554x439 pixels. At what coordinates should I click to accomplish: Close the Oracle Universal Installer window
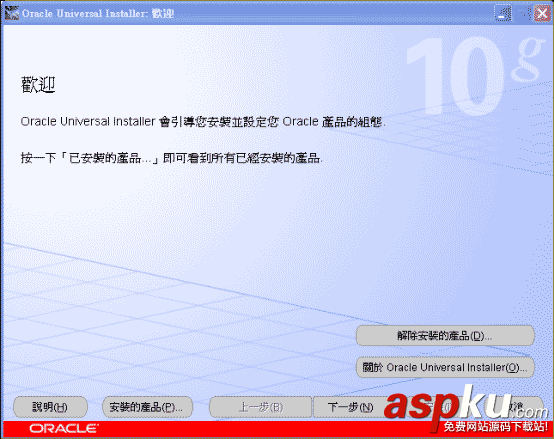tap(542, 14)
